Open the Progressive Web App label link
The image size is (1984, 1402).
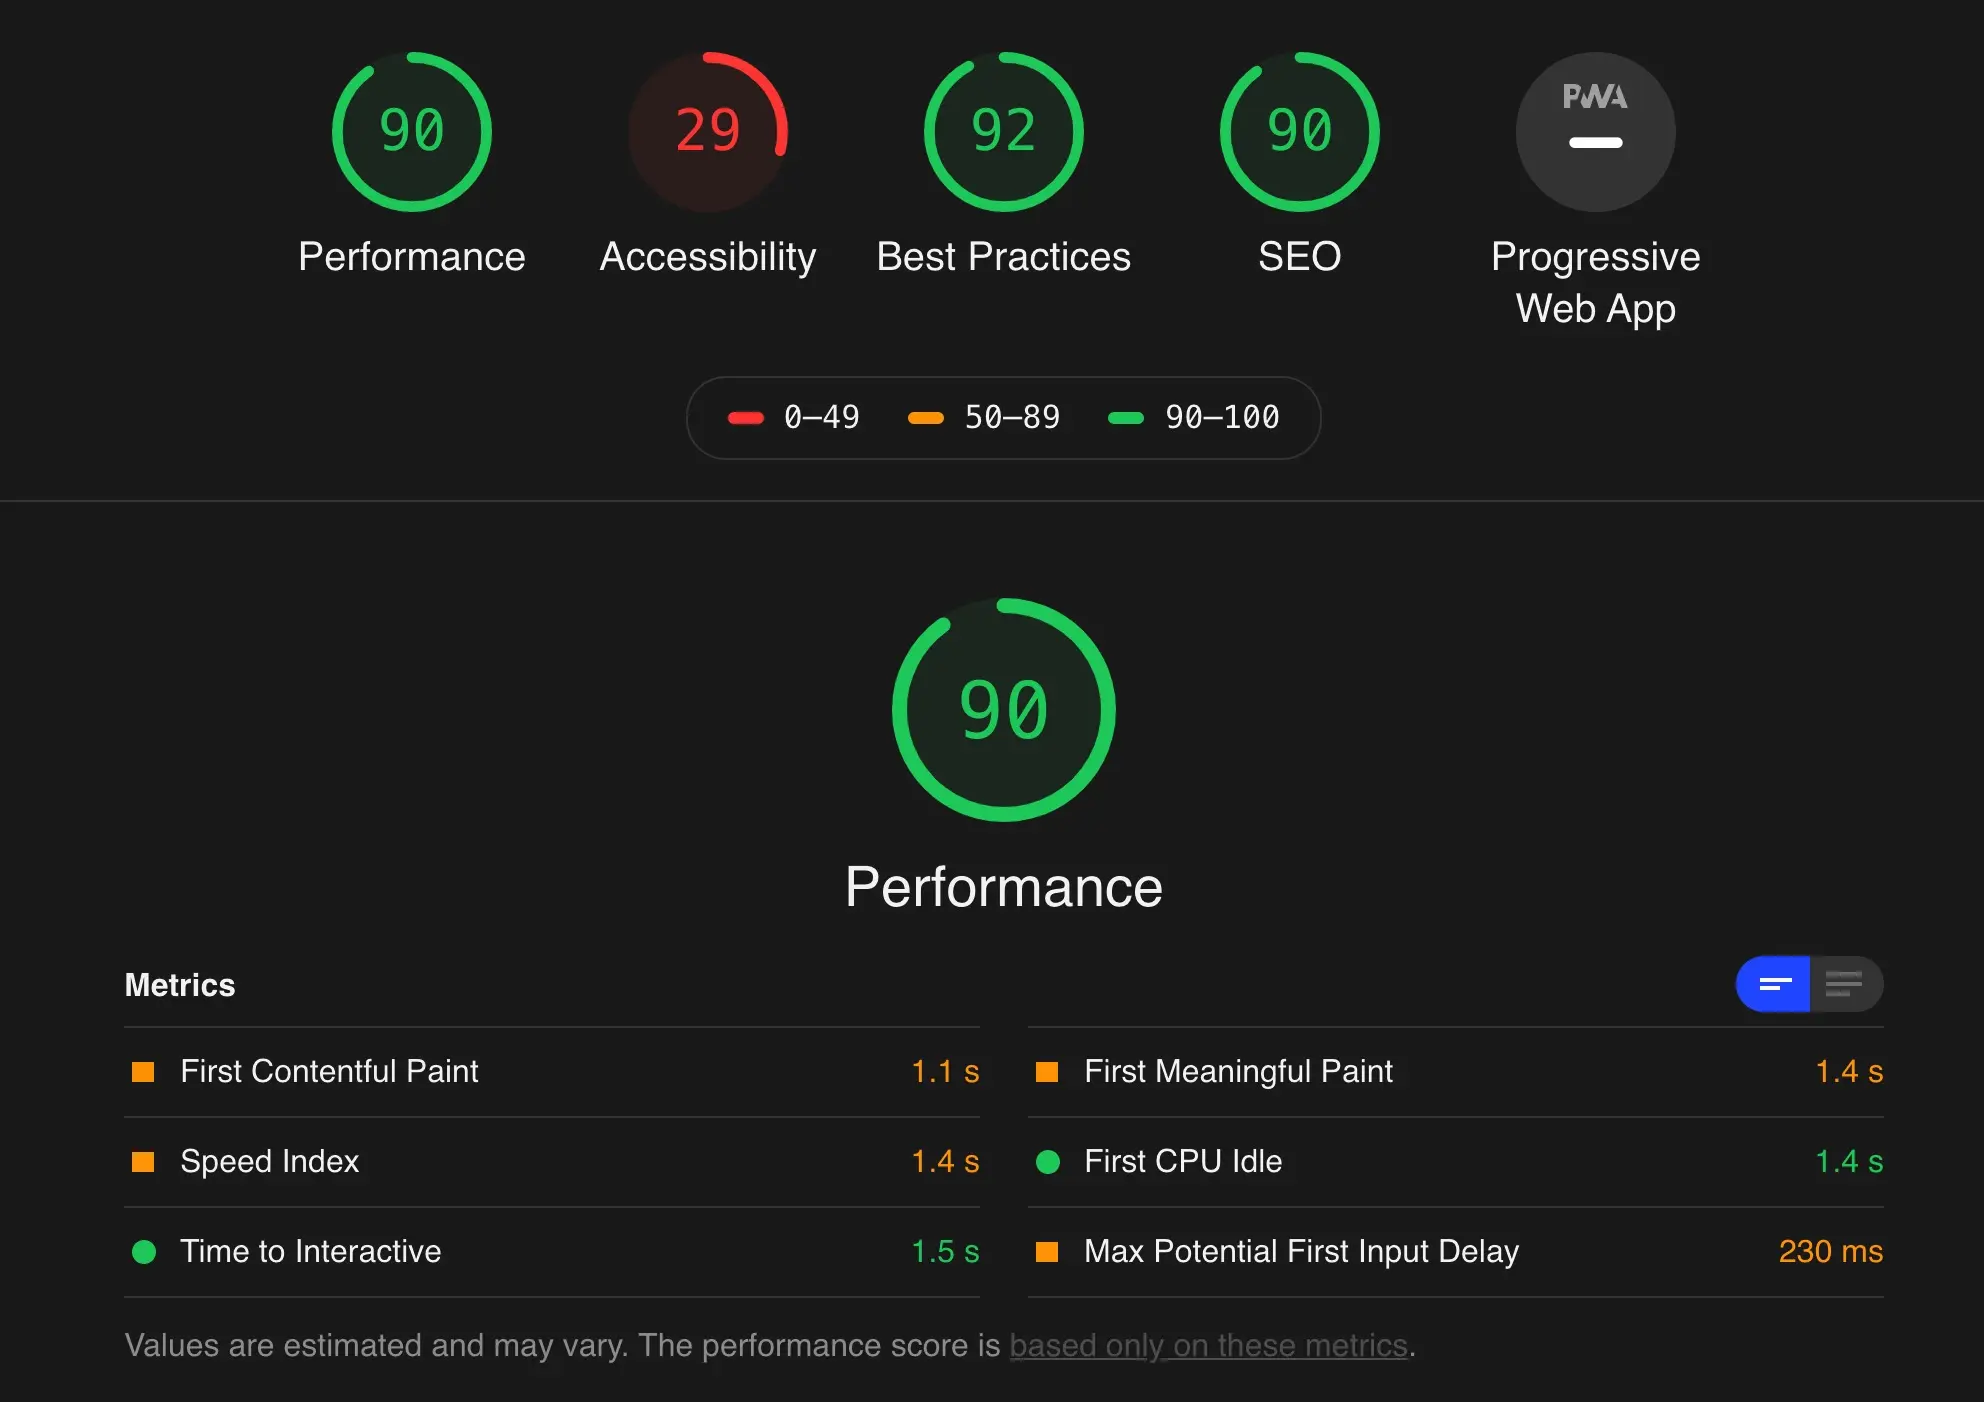pos(1595,282)
